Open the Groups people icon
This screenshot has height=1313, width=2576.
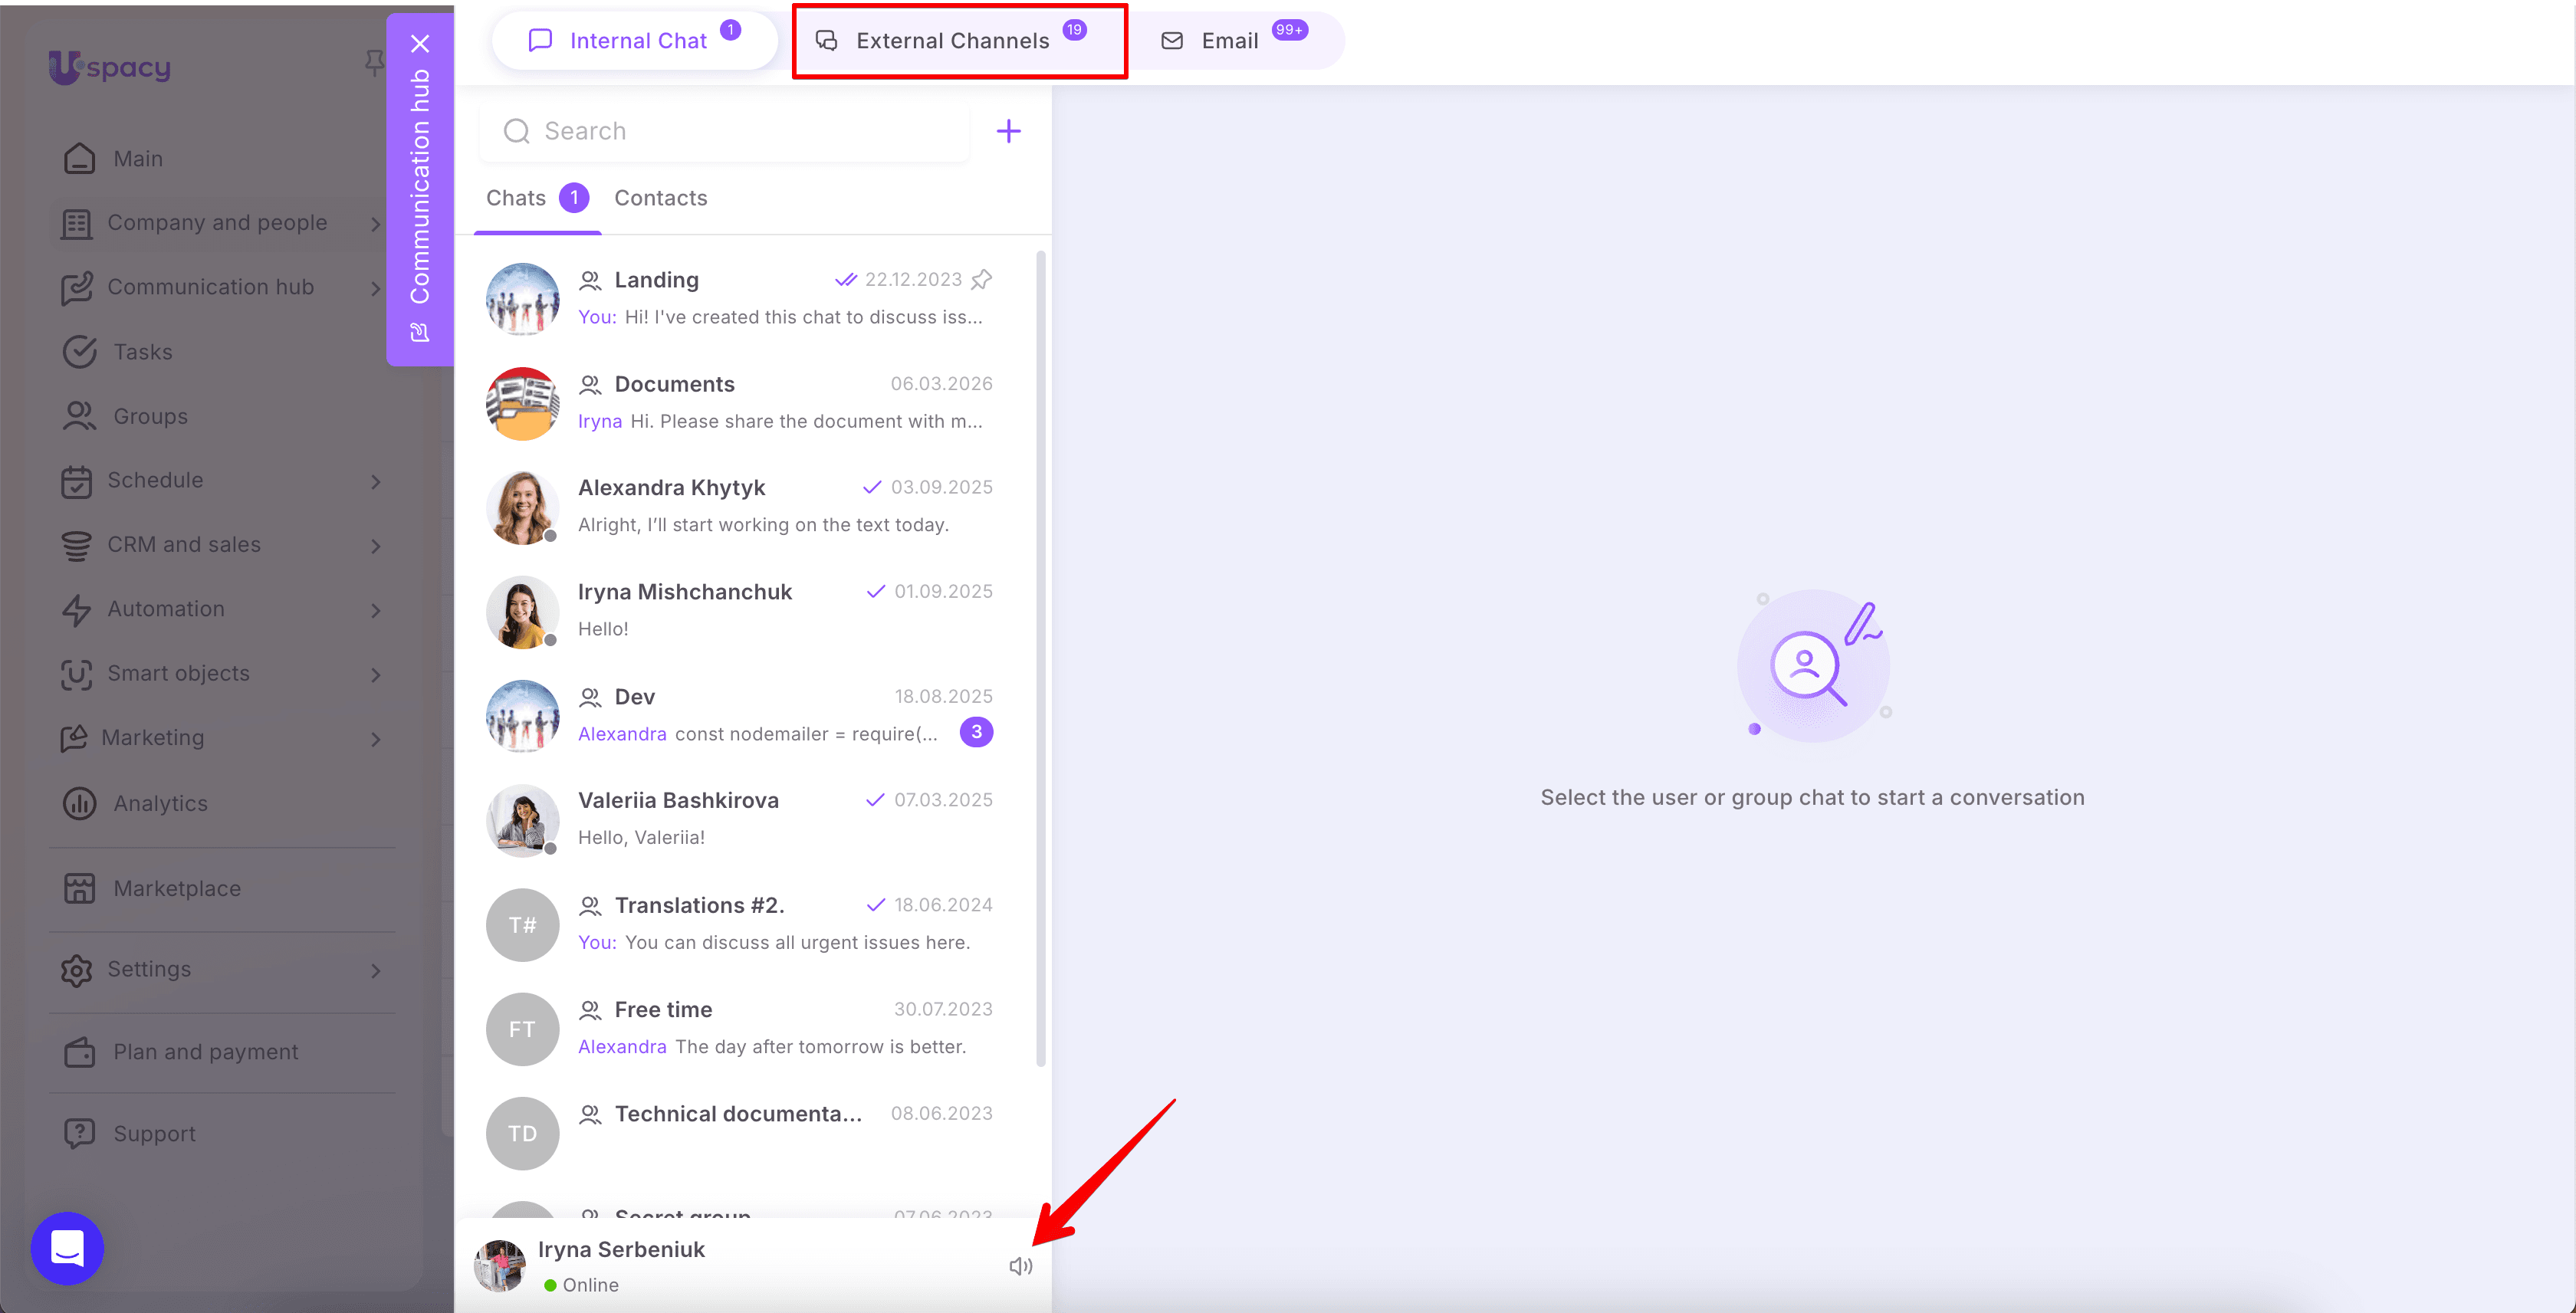[79, 416]
